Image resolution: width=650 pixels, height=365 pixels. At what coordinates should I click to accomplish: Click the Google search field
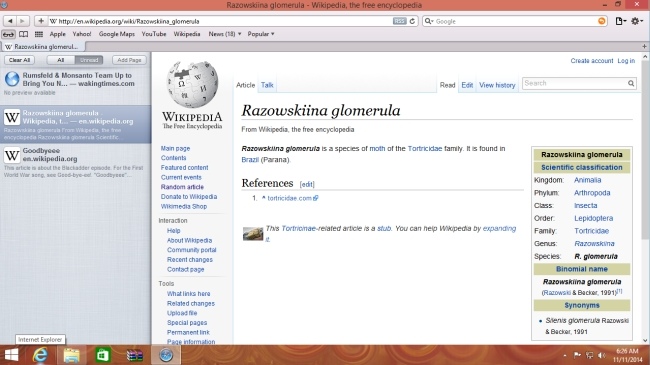(515, 21)
